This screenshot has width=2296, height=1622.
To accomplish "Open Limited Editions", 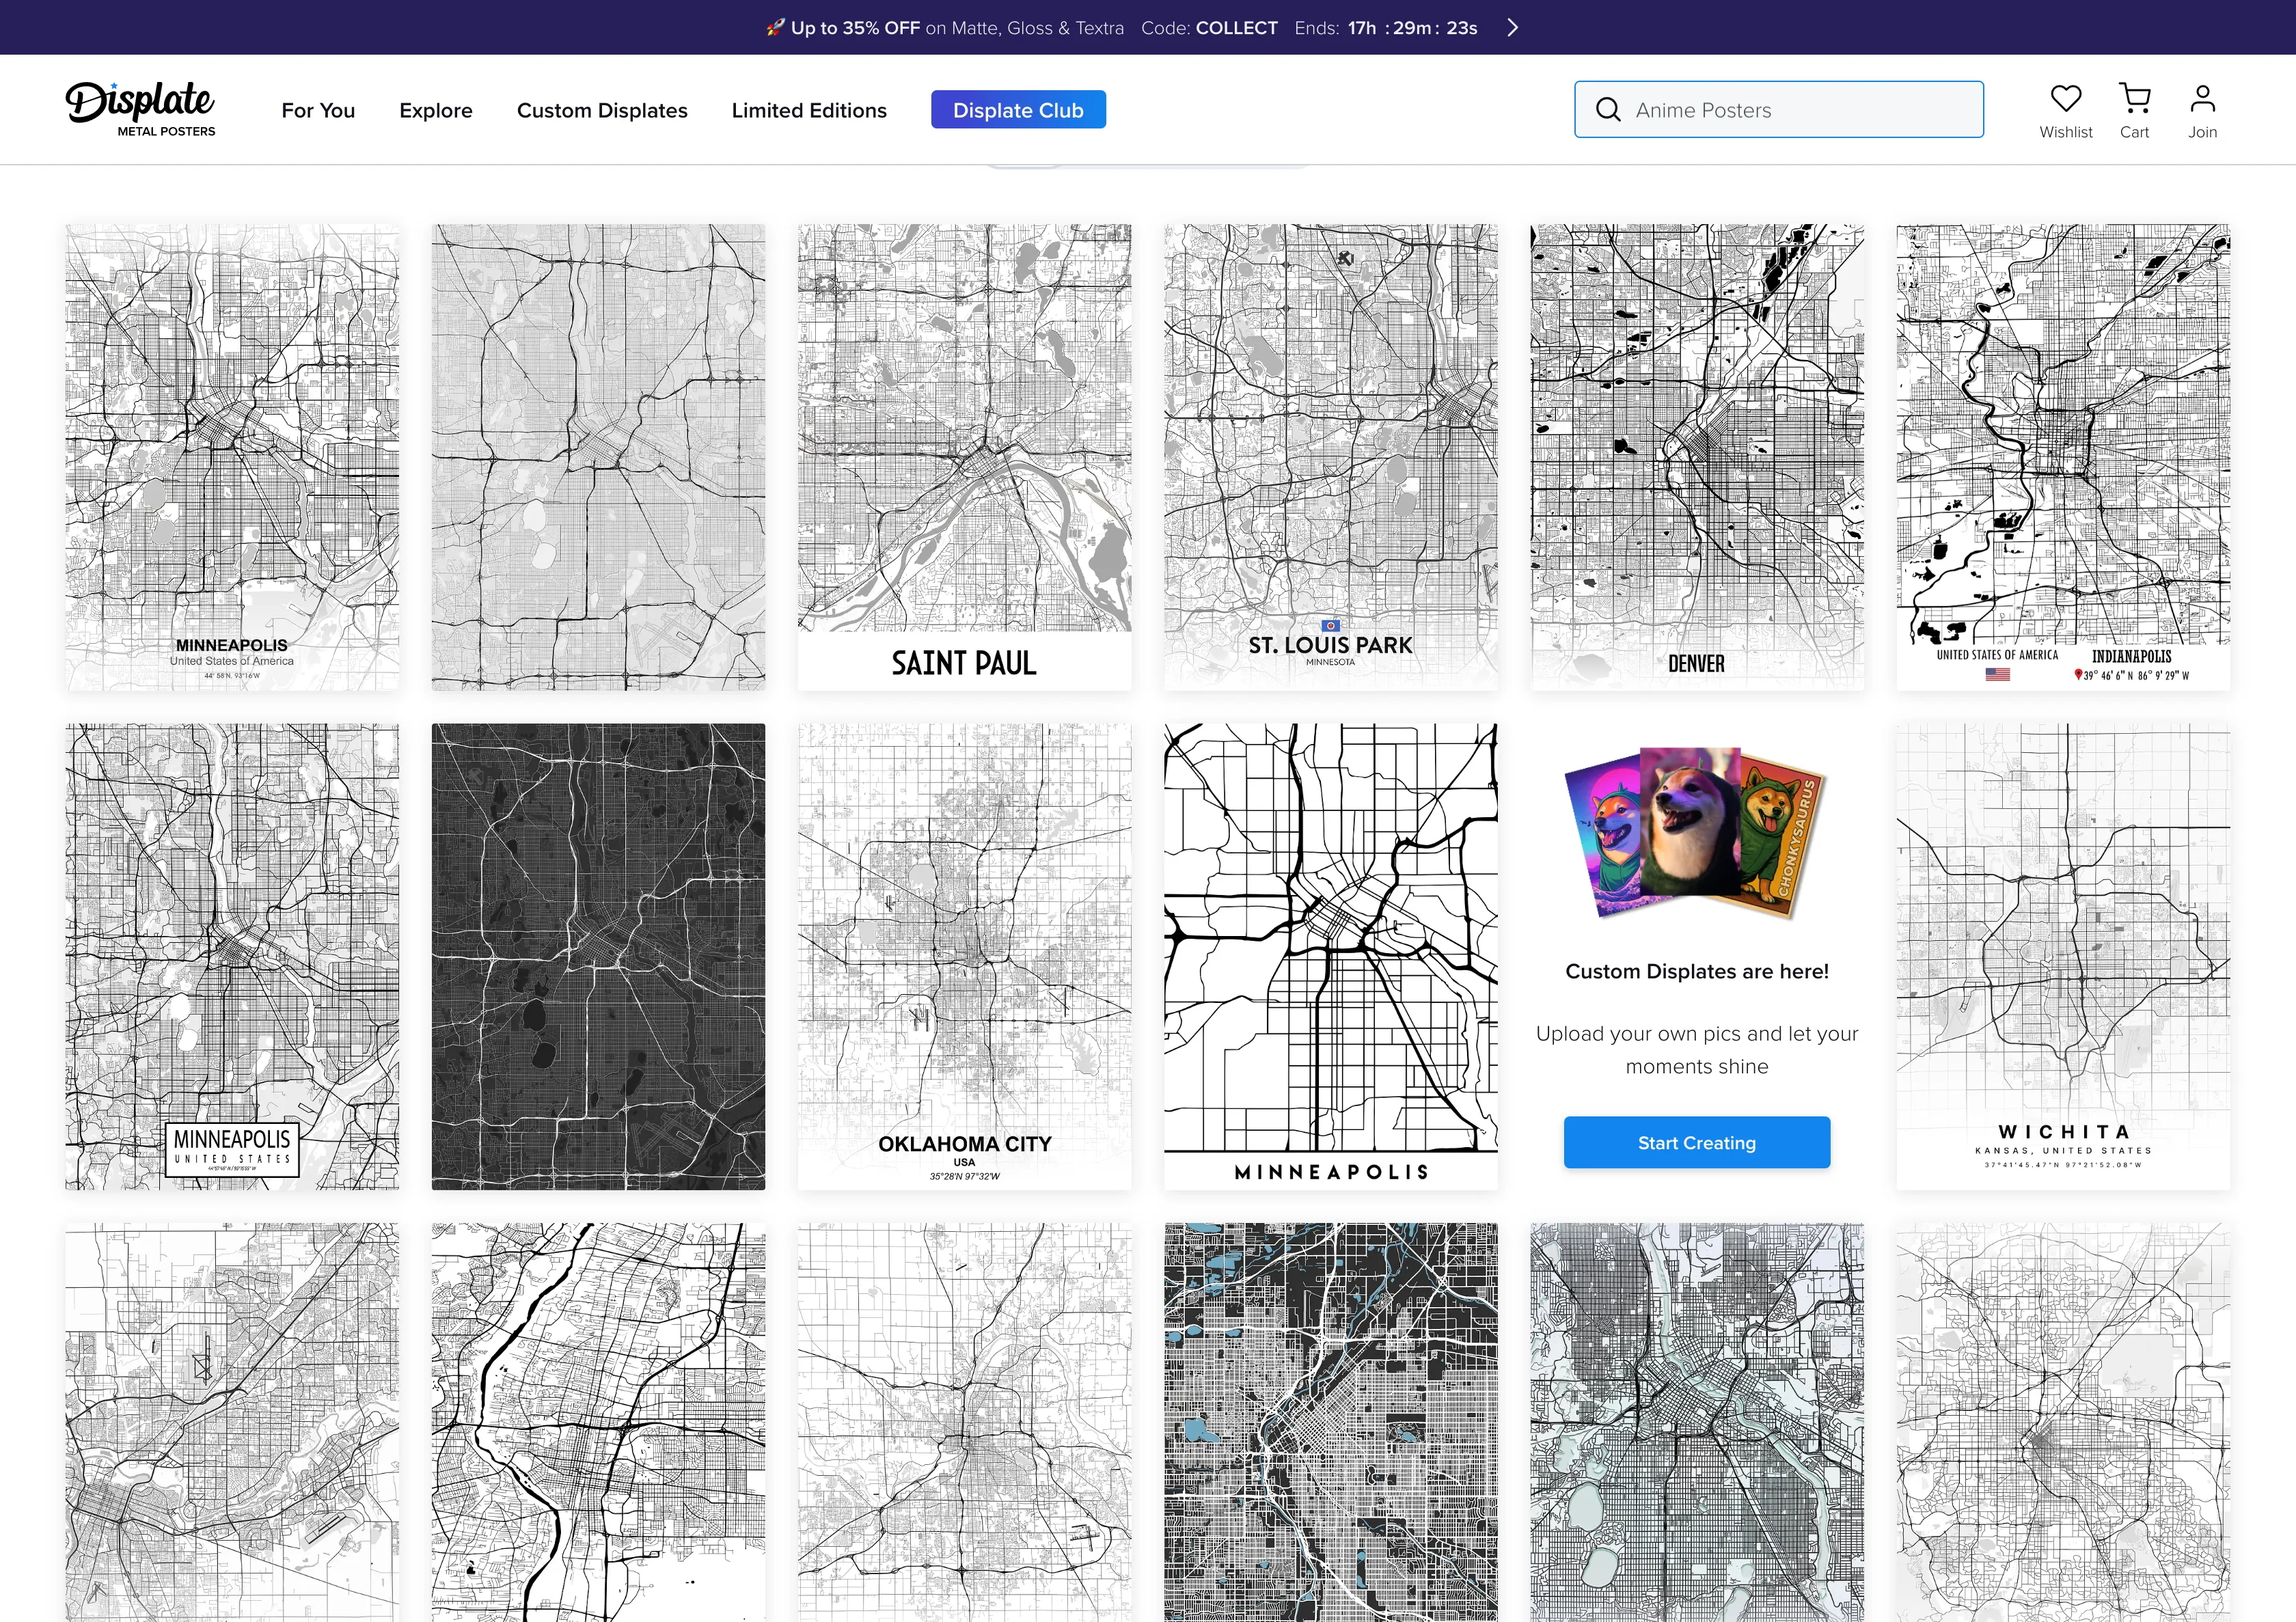I will coord(809,110).
